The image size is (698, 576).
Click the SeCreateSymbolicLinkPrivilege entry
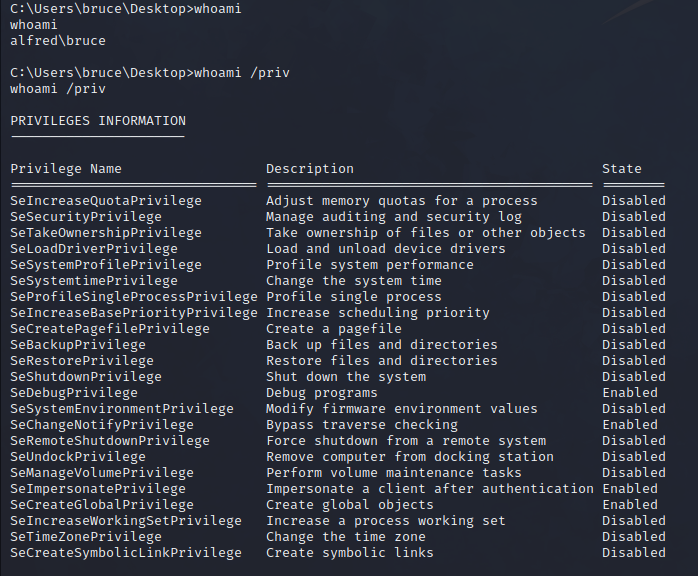point(126,553)
